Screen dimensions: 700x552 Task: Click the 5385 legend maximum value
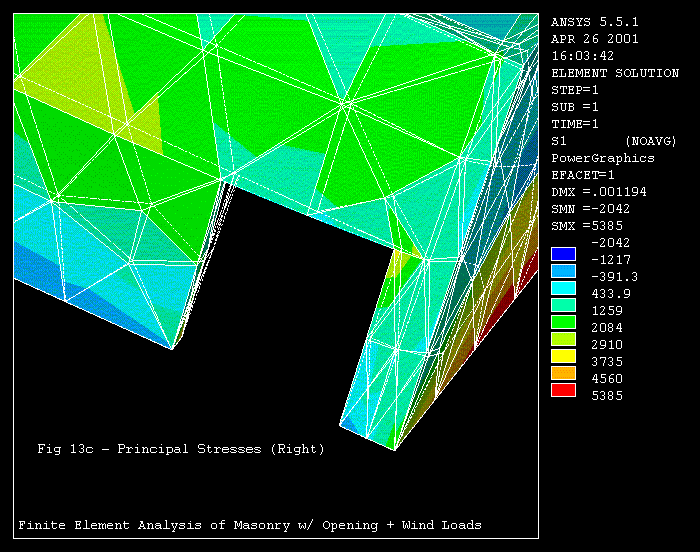point(606,396)
